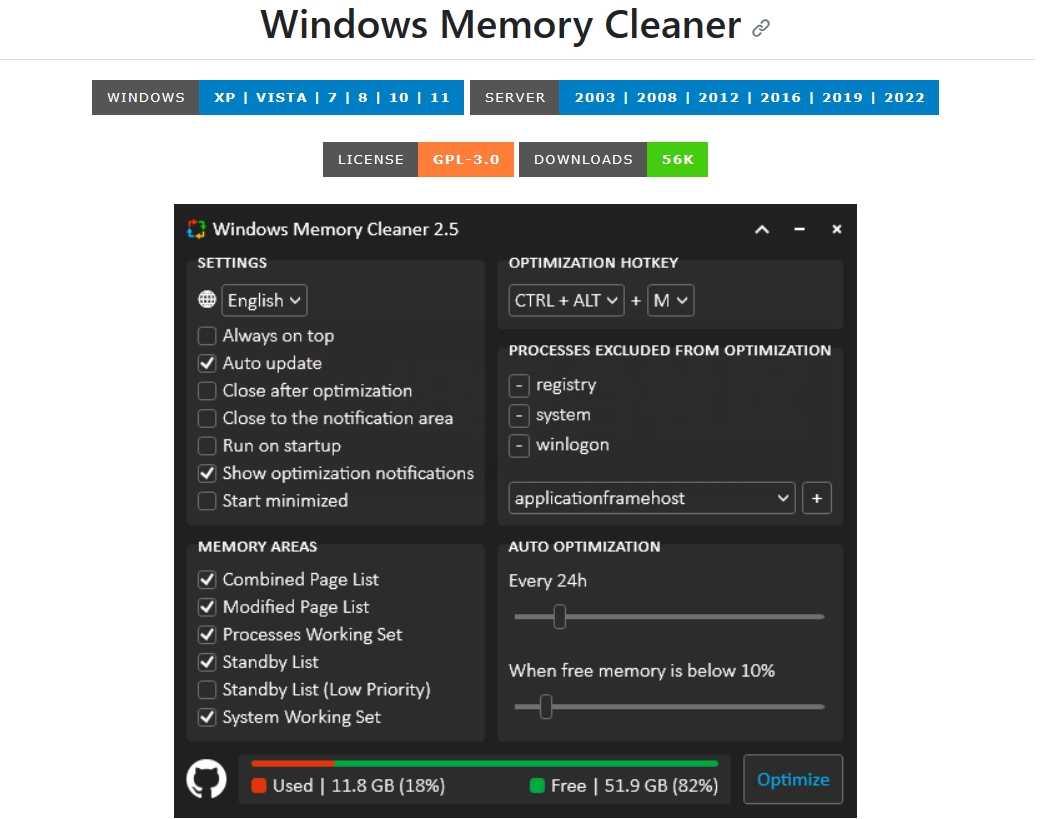Uncheck Auto update option
Image resolution: width=1046 pixels, height=819 pixels.
(x=207, y=363)
